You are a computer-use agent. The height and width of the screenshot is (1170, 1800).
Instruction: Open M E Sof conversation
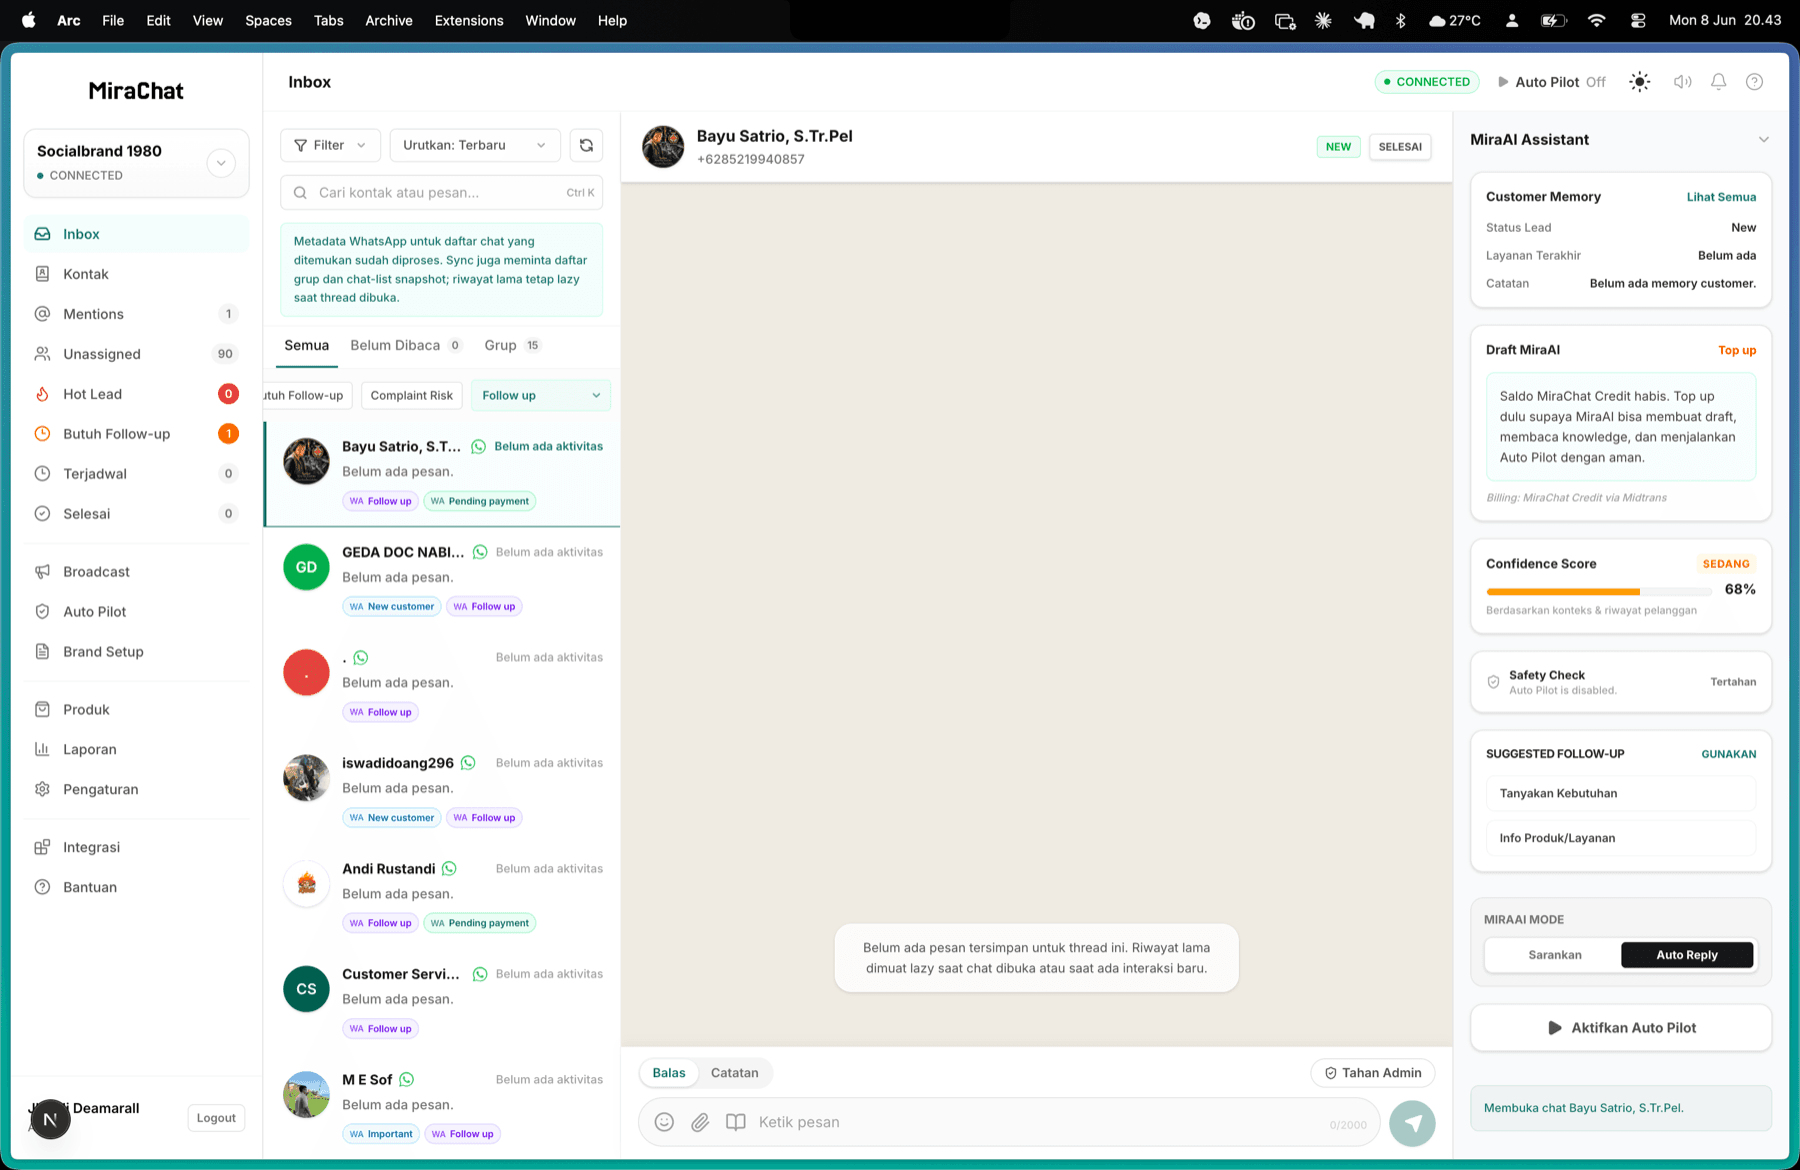pyautogui.click(x=442, y=1107)
